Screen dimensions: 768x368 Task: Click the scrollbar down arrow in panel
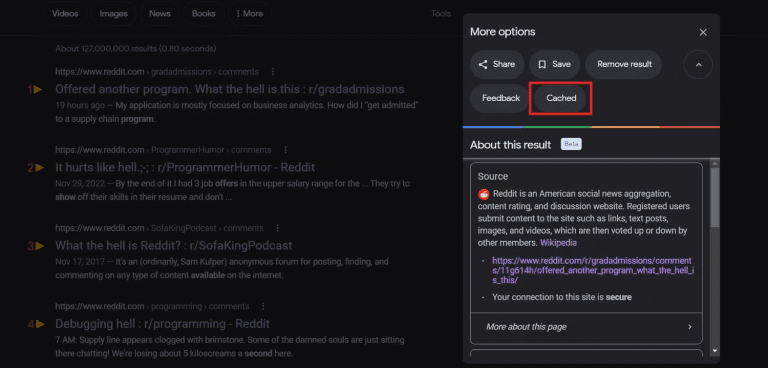[715, 351]
